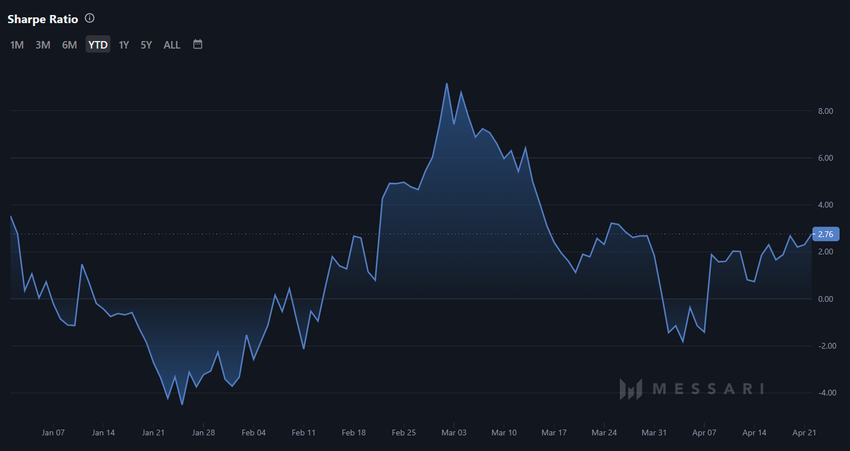Select the 1M time range

[17, 45]
